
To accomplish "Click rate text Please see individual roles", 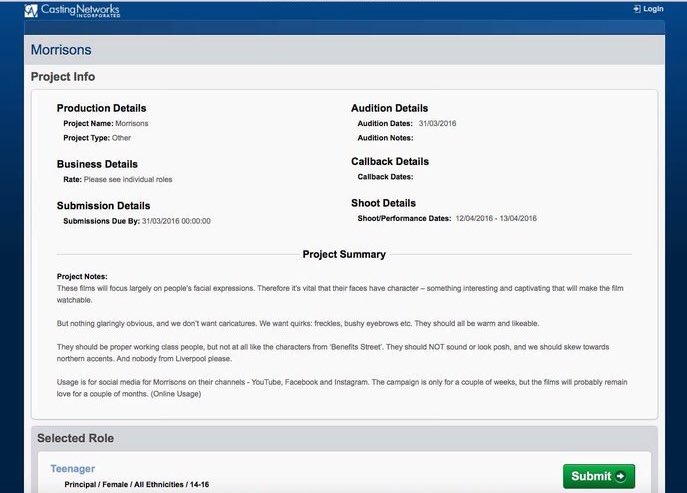I will point(128,180).
